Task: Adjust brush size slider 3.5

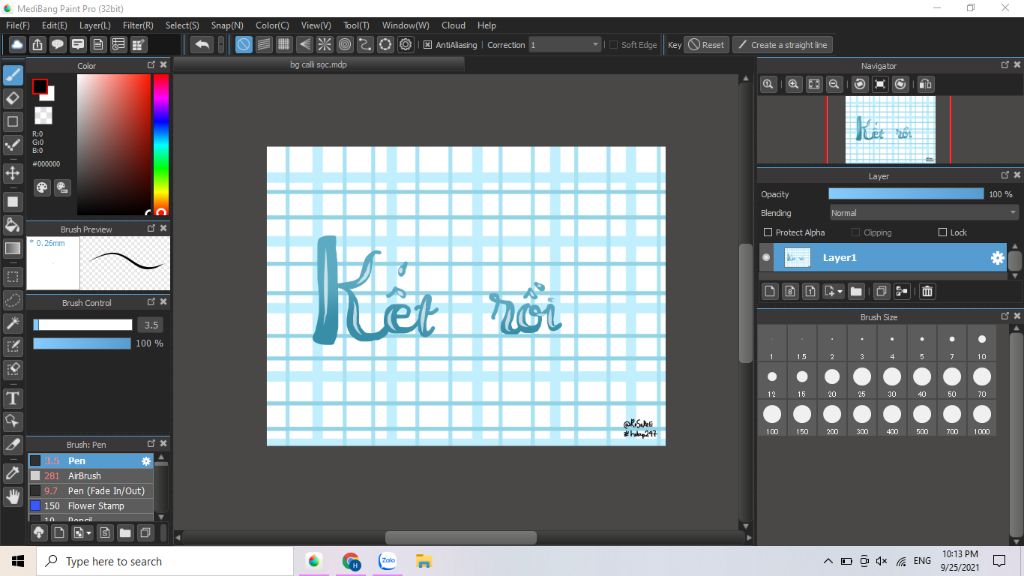Action: [82, 325]
